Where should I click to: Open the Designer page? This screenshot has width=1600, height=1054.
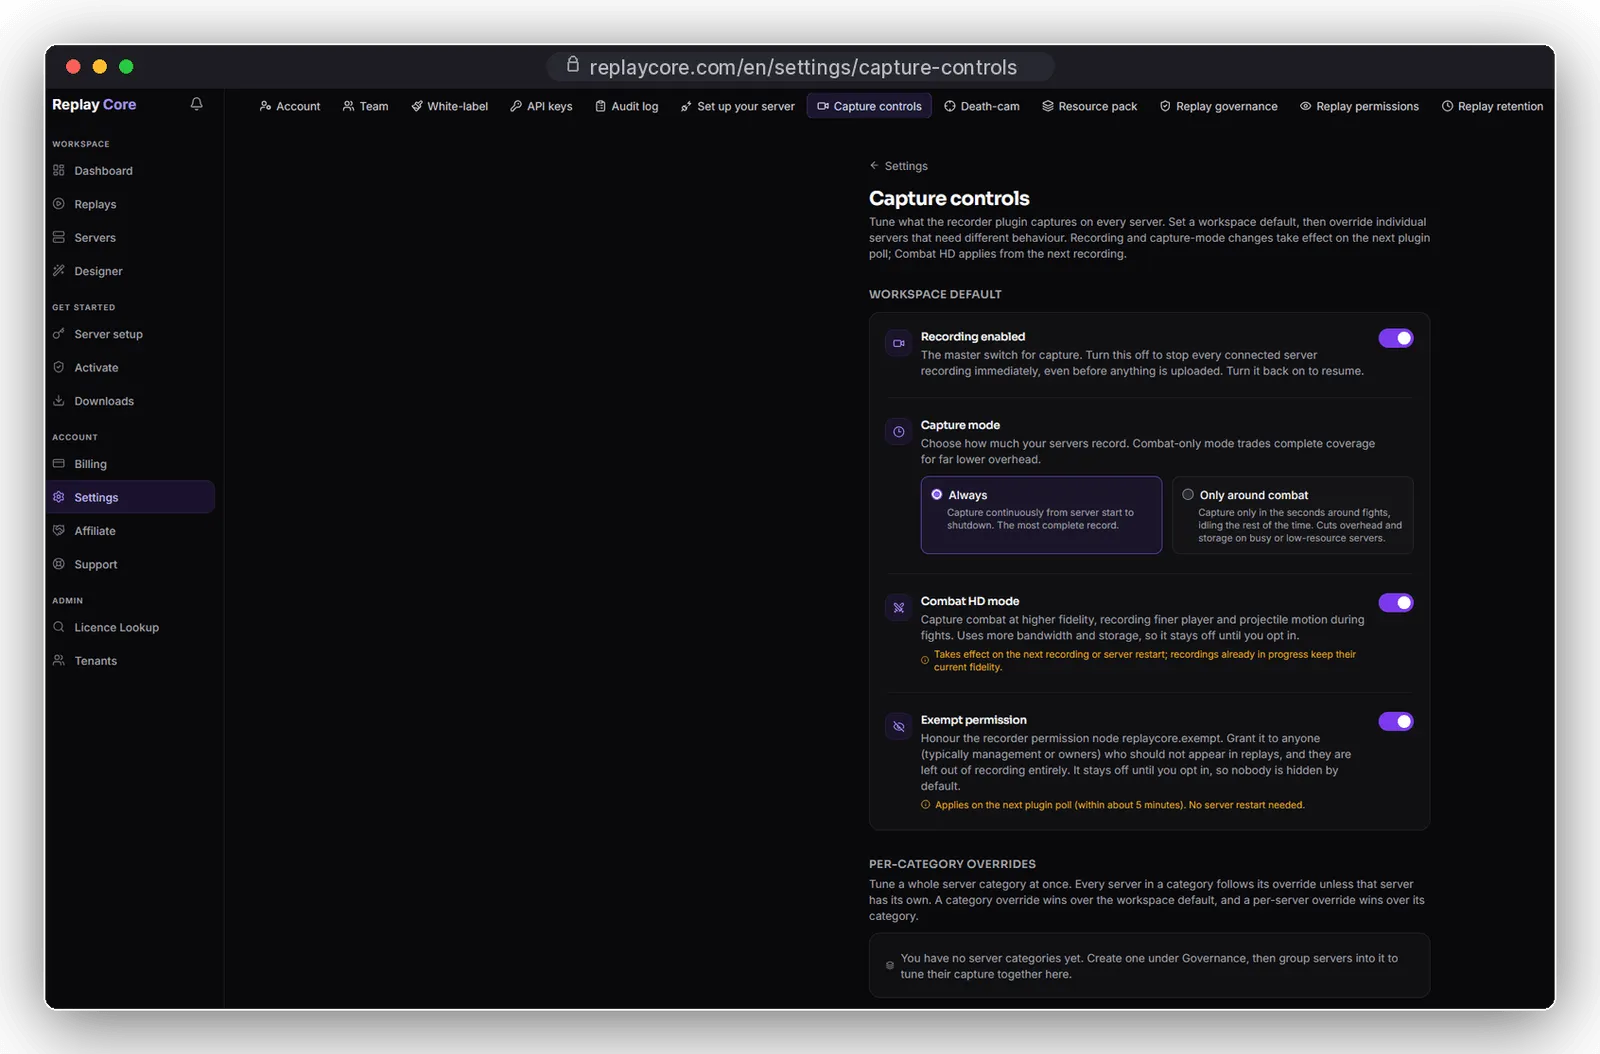coord(130,271)
